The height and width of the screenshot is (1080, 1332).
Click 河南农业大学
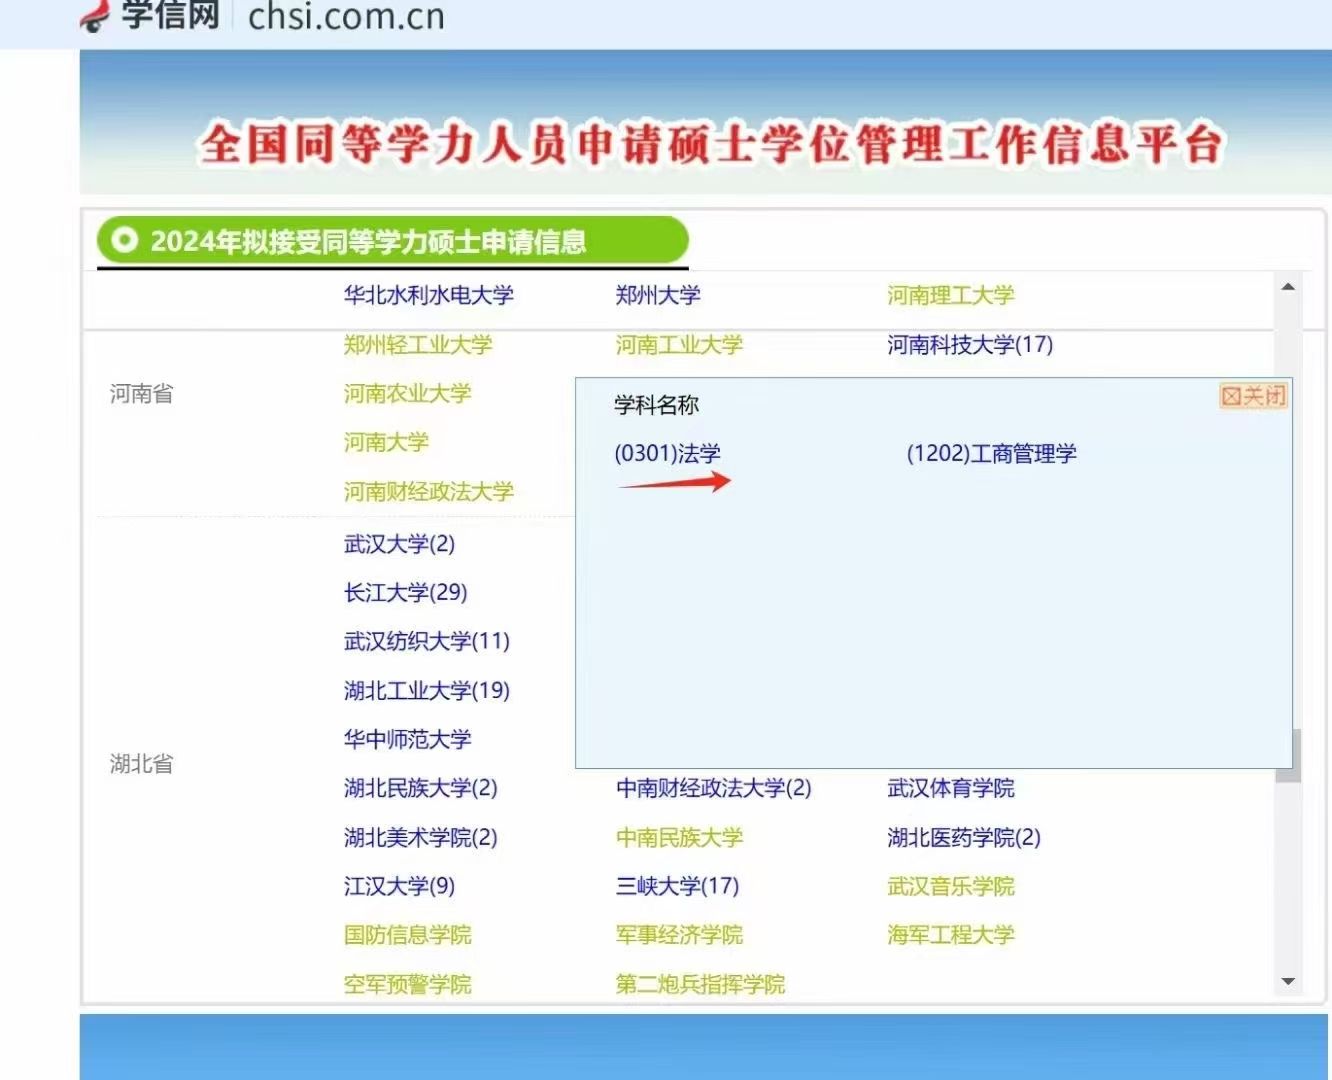[x=407, y=393]
